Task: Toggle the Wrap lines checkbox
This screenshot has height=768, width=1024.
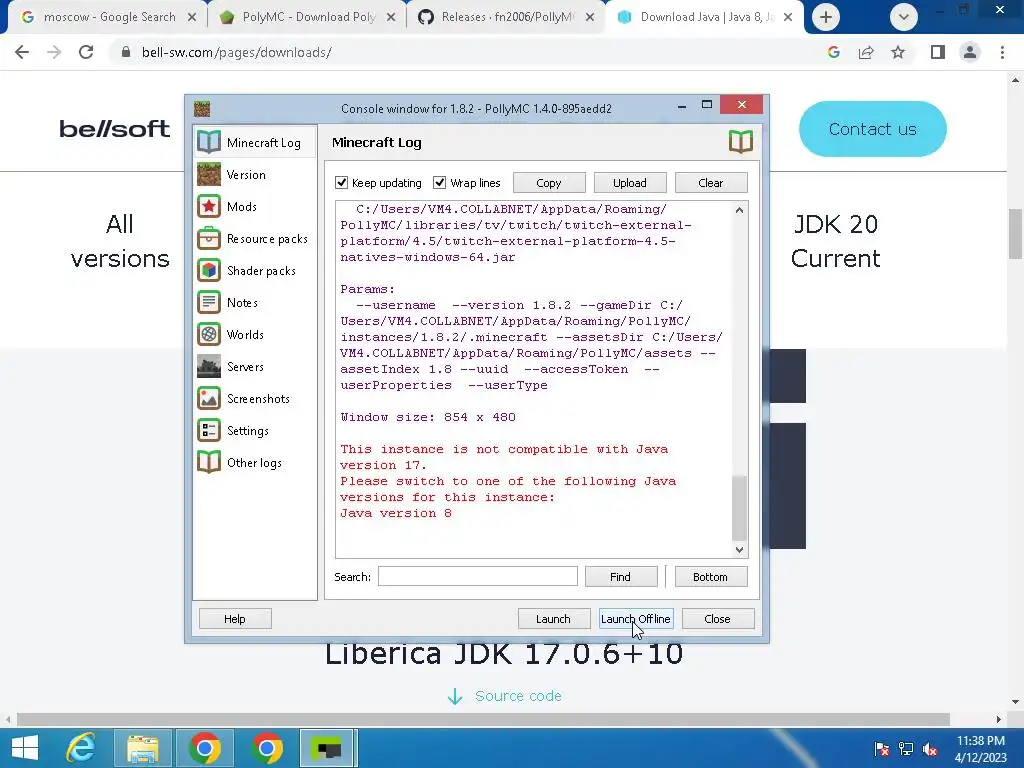Action: 440,182
